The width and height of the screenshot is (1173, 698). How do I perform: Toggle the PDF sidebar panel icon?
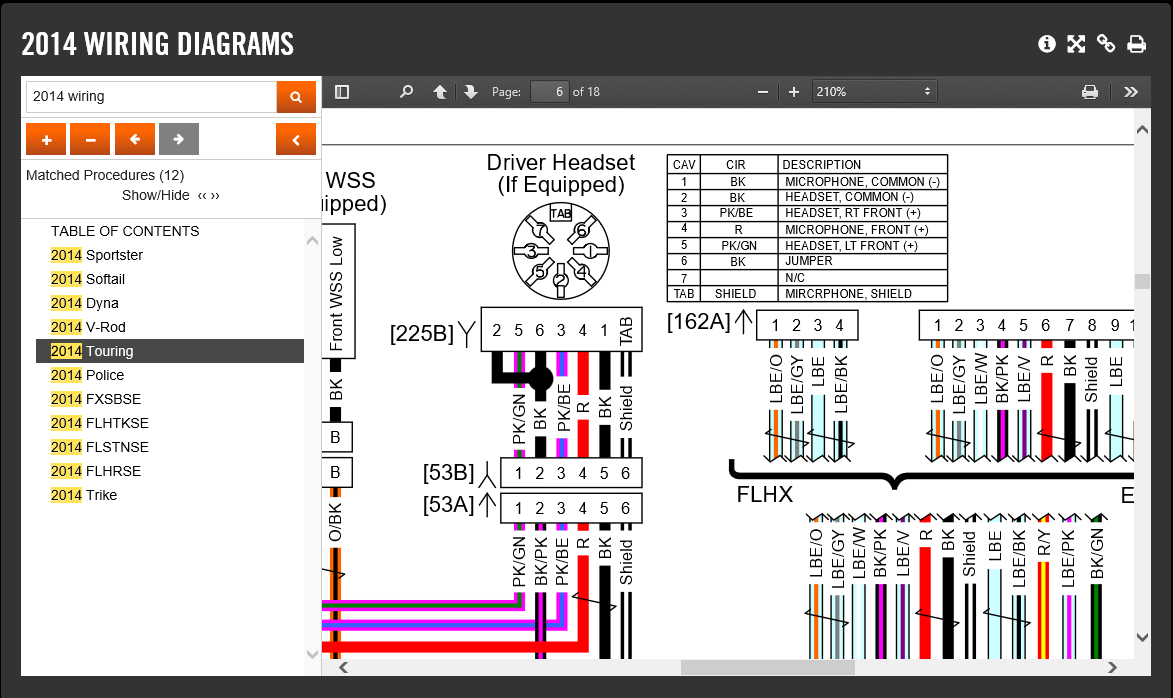[342, 92]
